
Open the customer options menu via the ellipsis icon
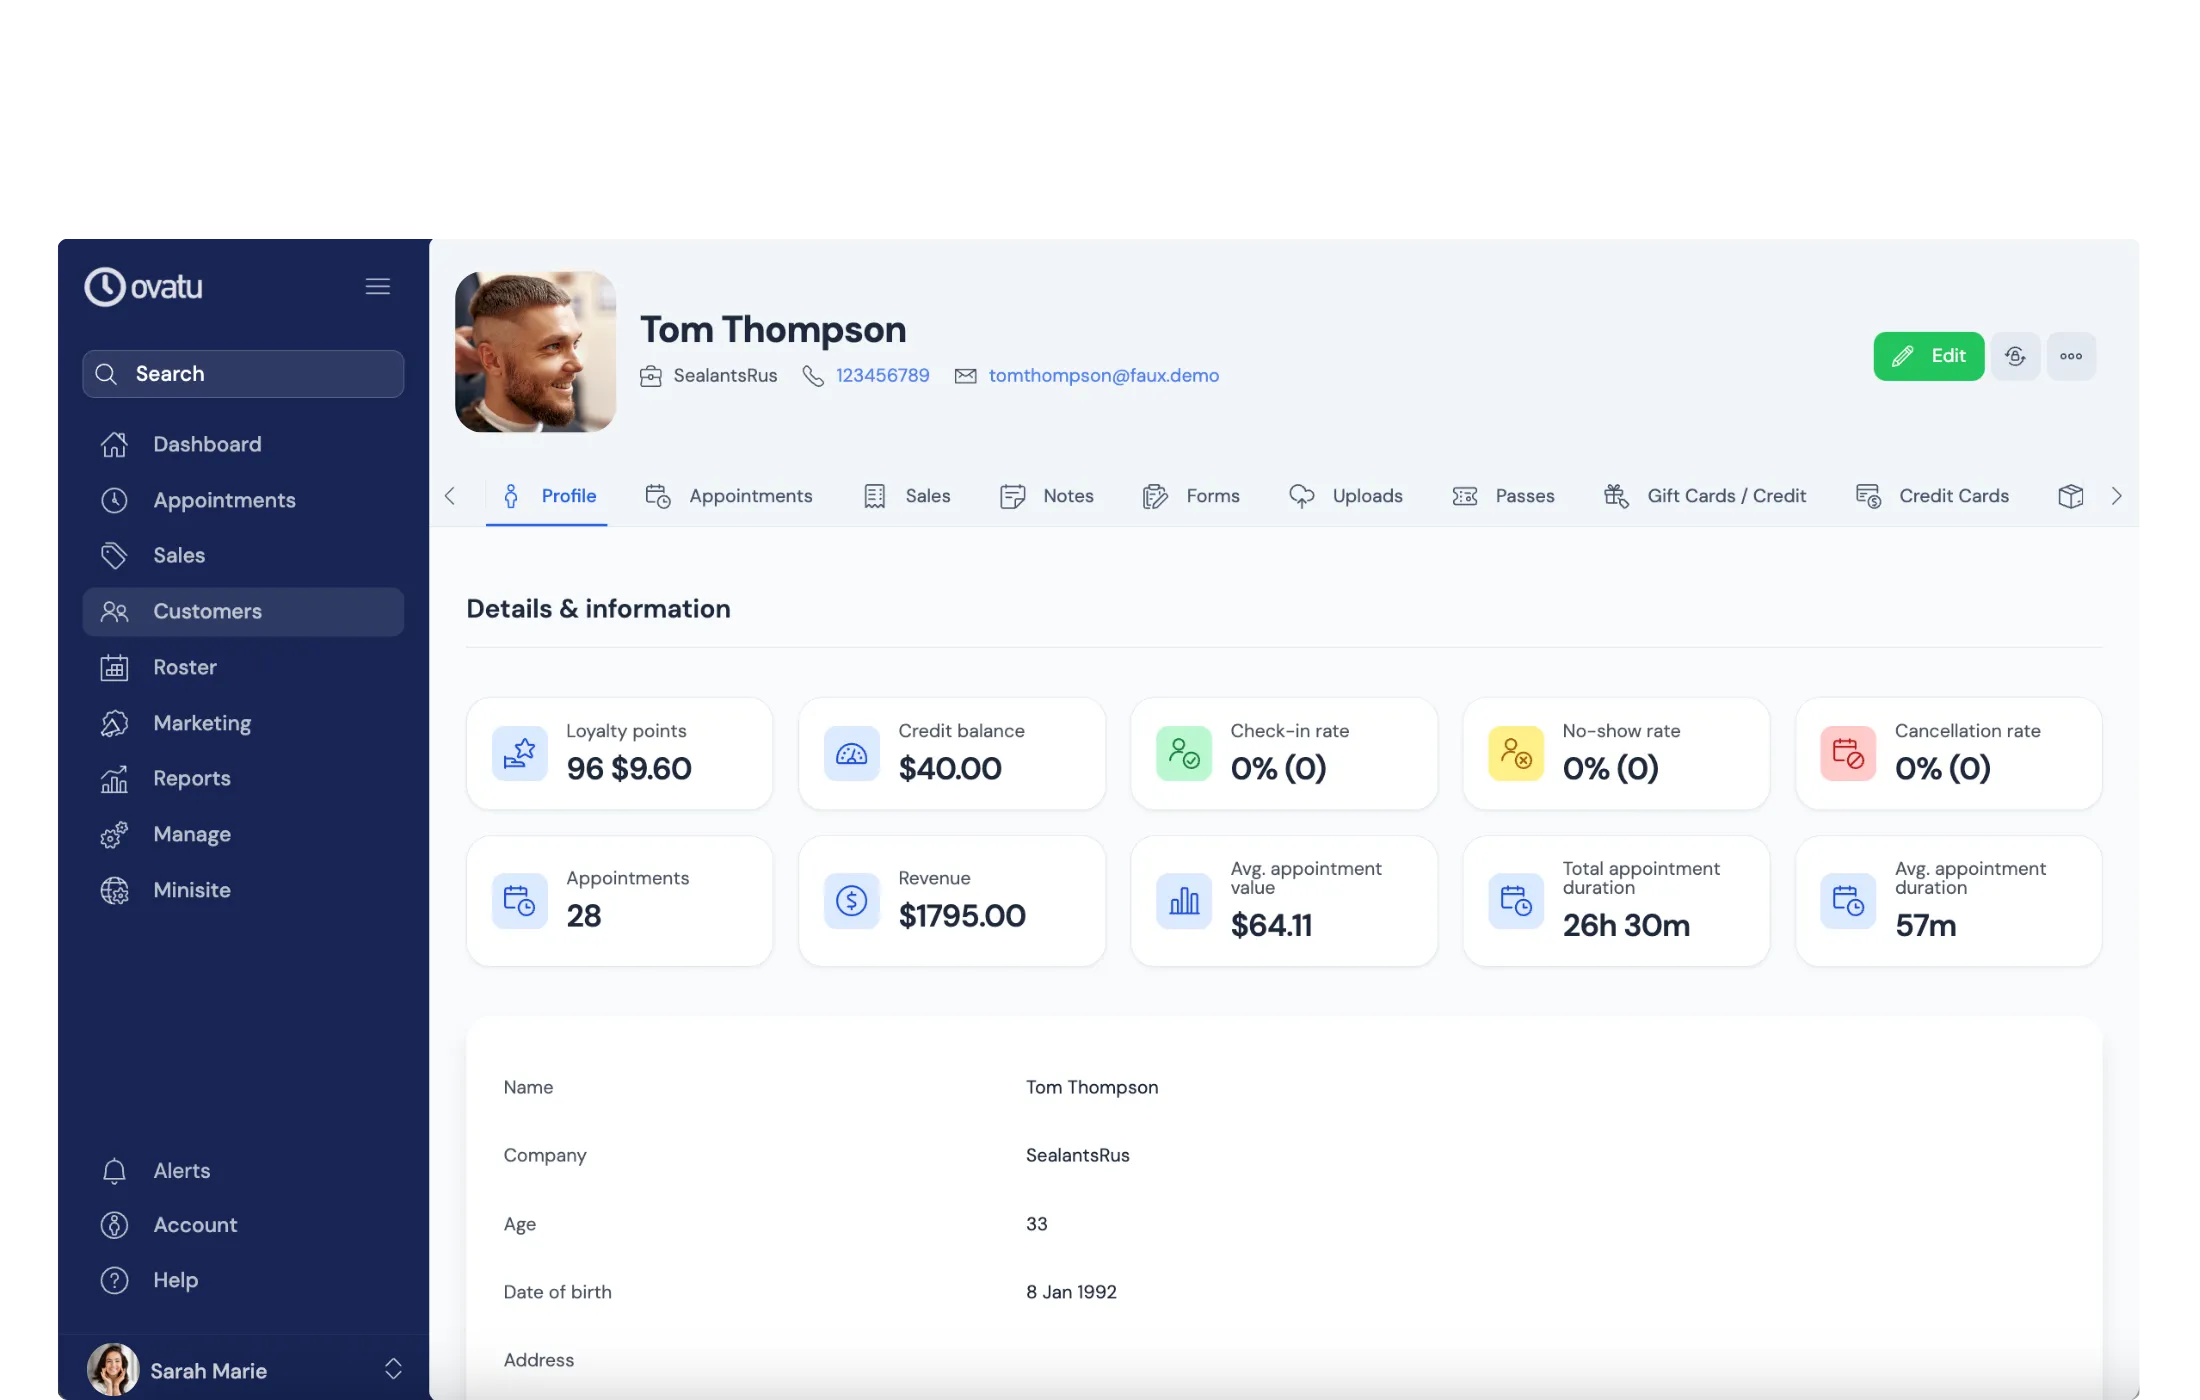[2072, 356]
